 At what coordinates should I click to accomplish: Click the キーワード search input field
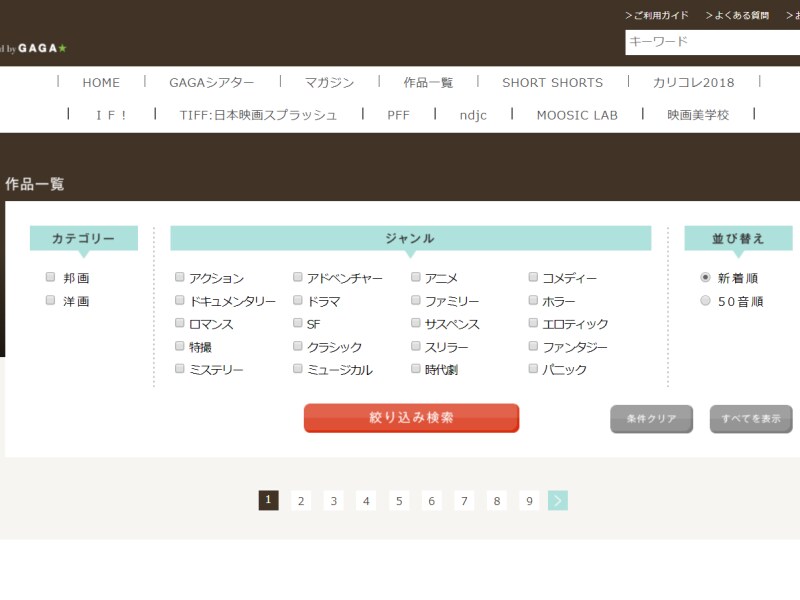(x=710, y=42)
